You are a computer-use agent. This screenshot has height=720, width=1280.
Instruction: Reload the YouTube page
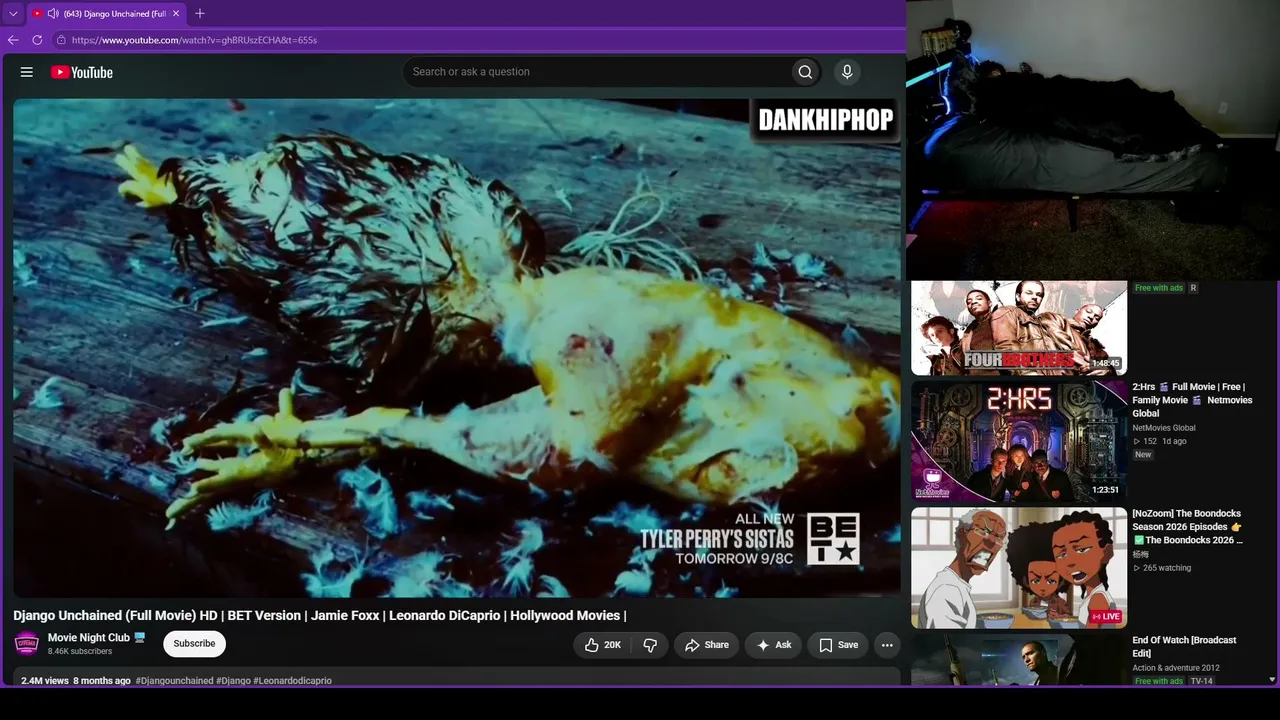[x=37, y=40]
